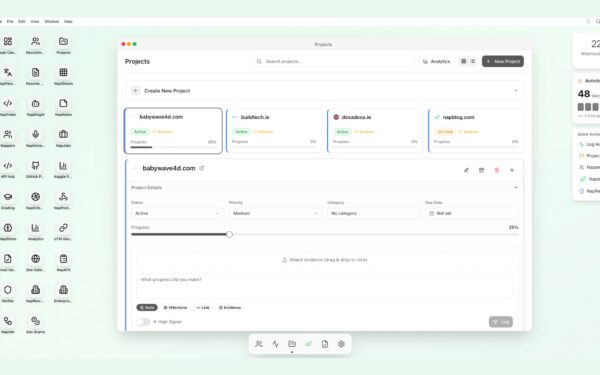
Task: Open the Recruitment people desktop icon
Action: [36, 41]
